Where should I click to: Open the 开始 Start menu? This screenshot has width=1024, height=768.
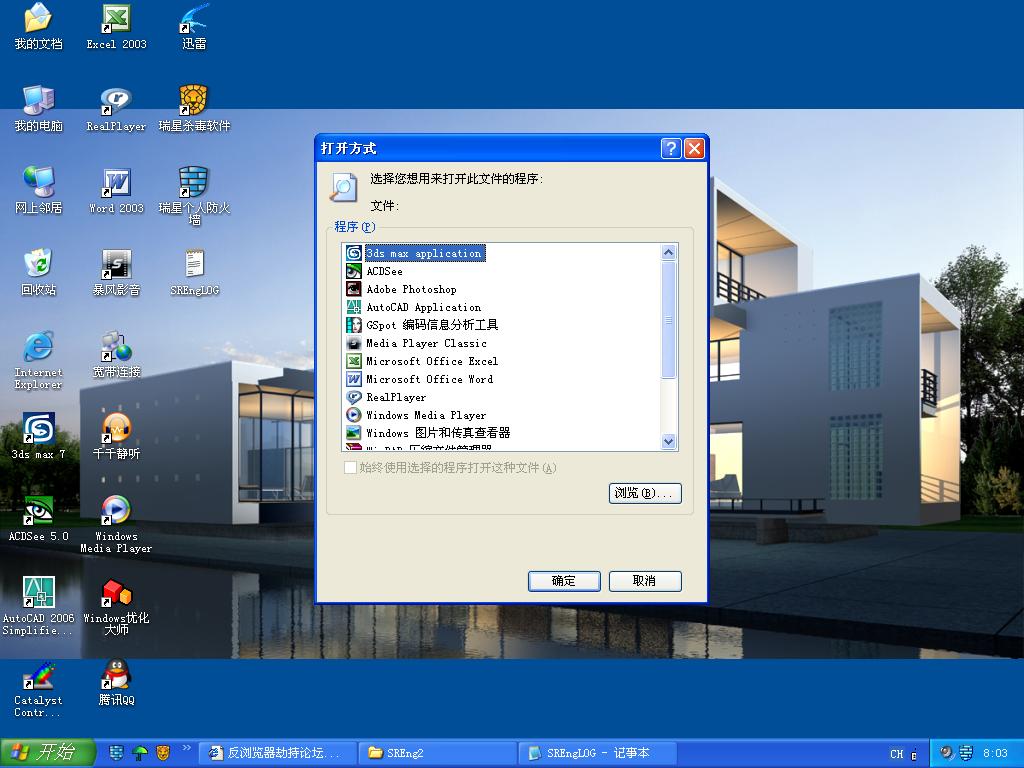pyautogui.click(x=47, y=753)
